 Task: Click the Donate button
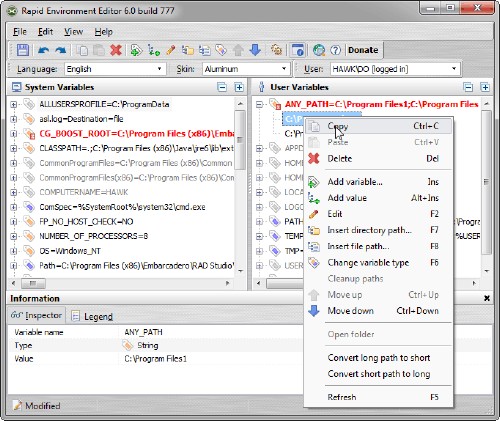coord(363,50)
